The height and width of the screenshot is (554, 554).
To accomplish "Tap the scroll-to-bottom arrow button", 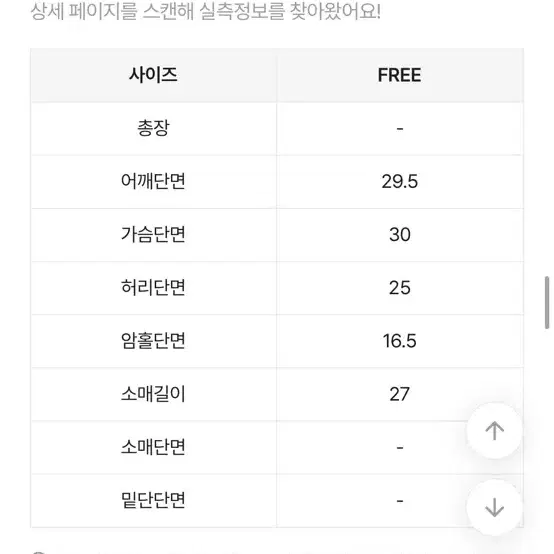I will [494, 507].
